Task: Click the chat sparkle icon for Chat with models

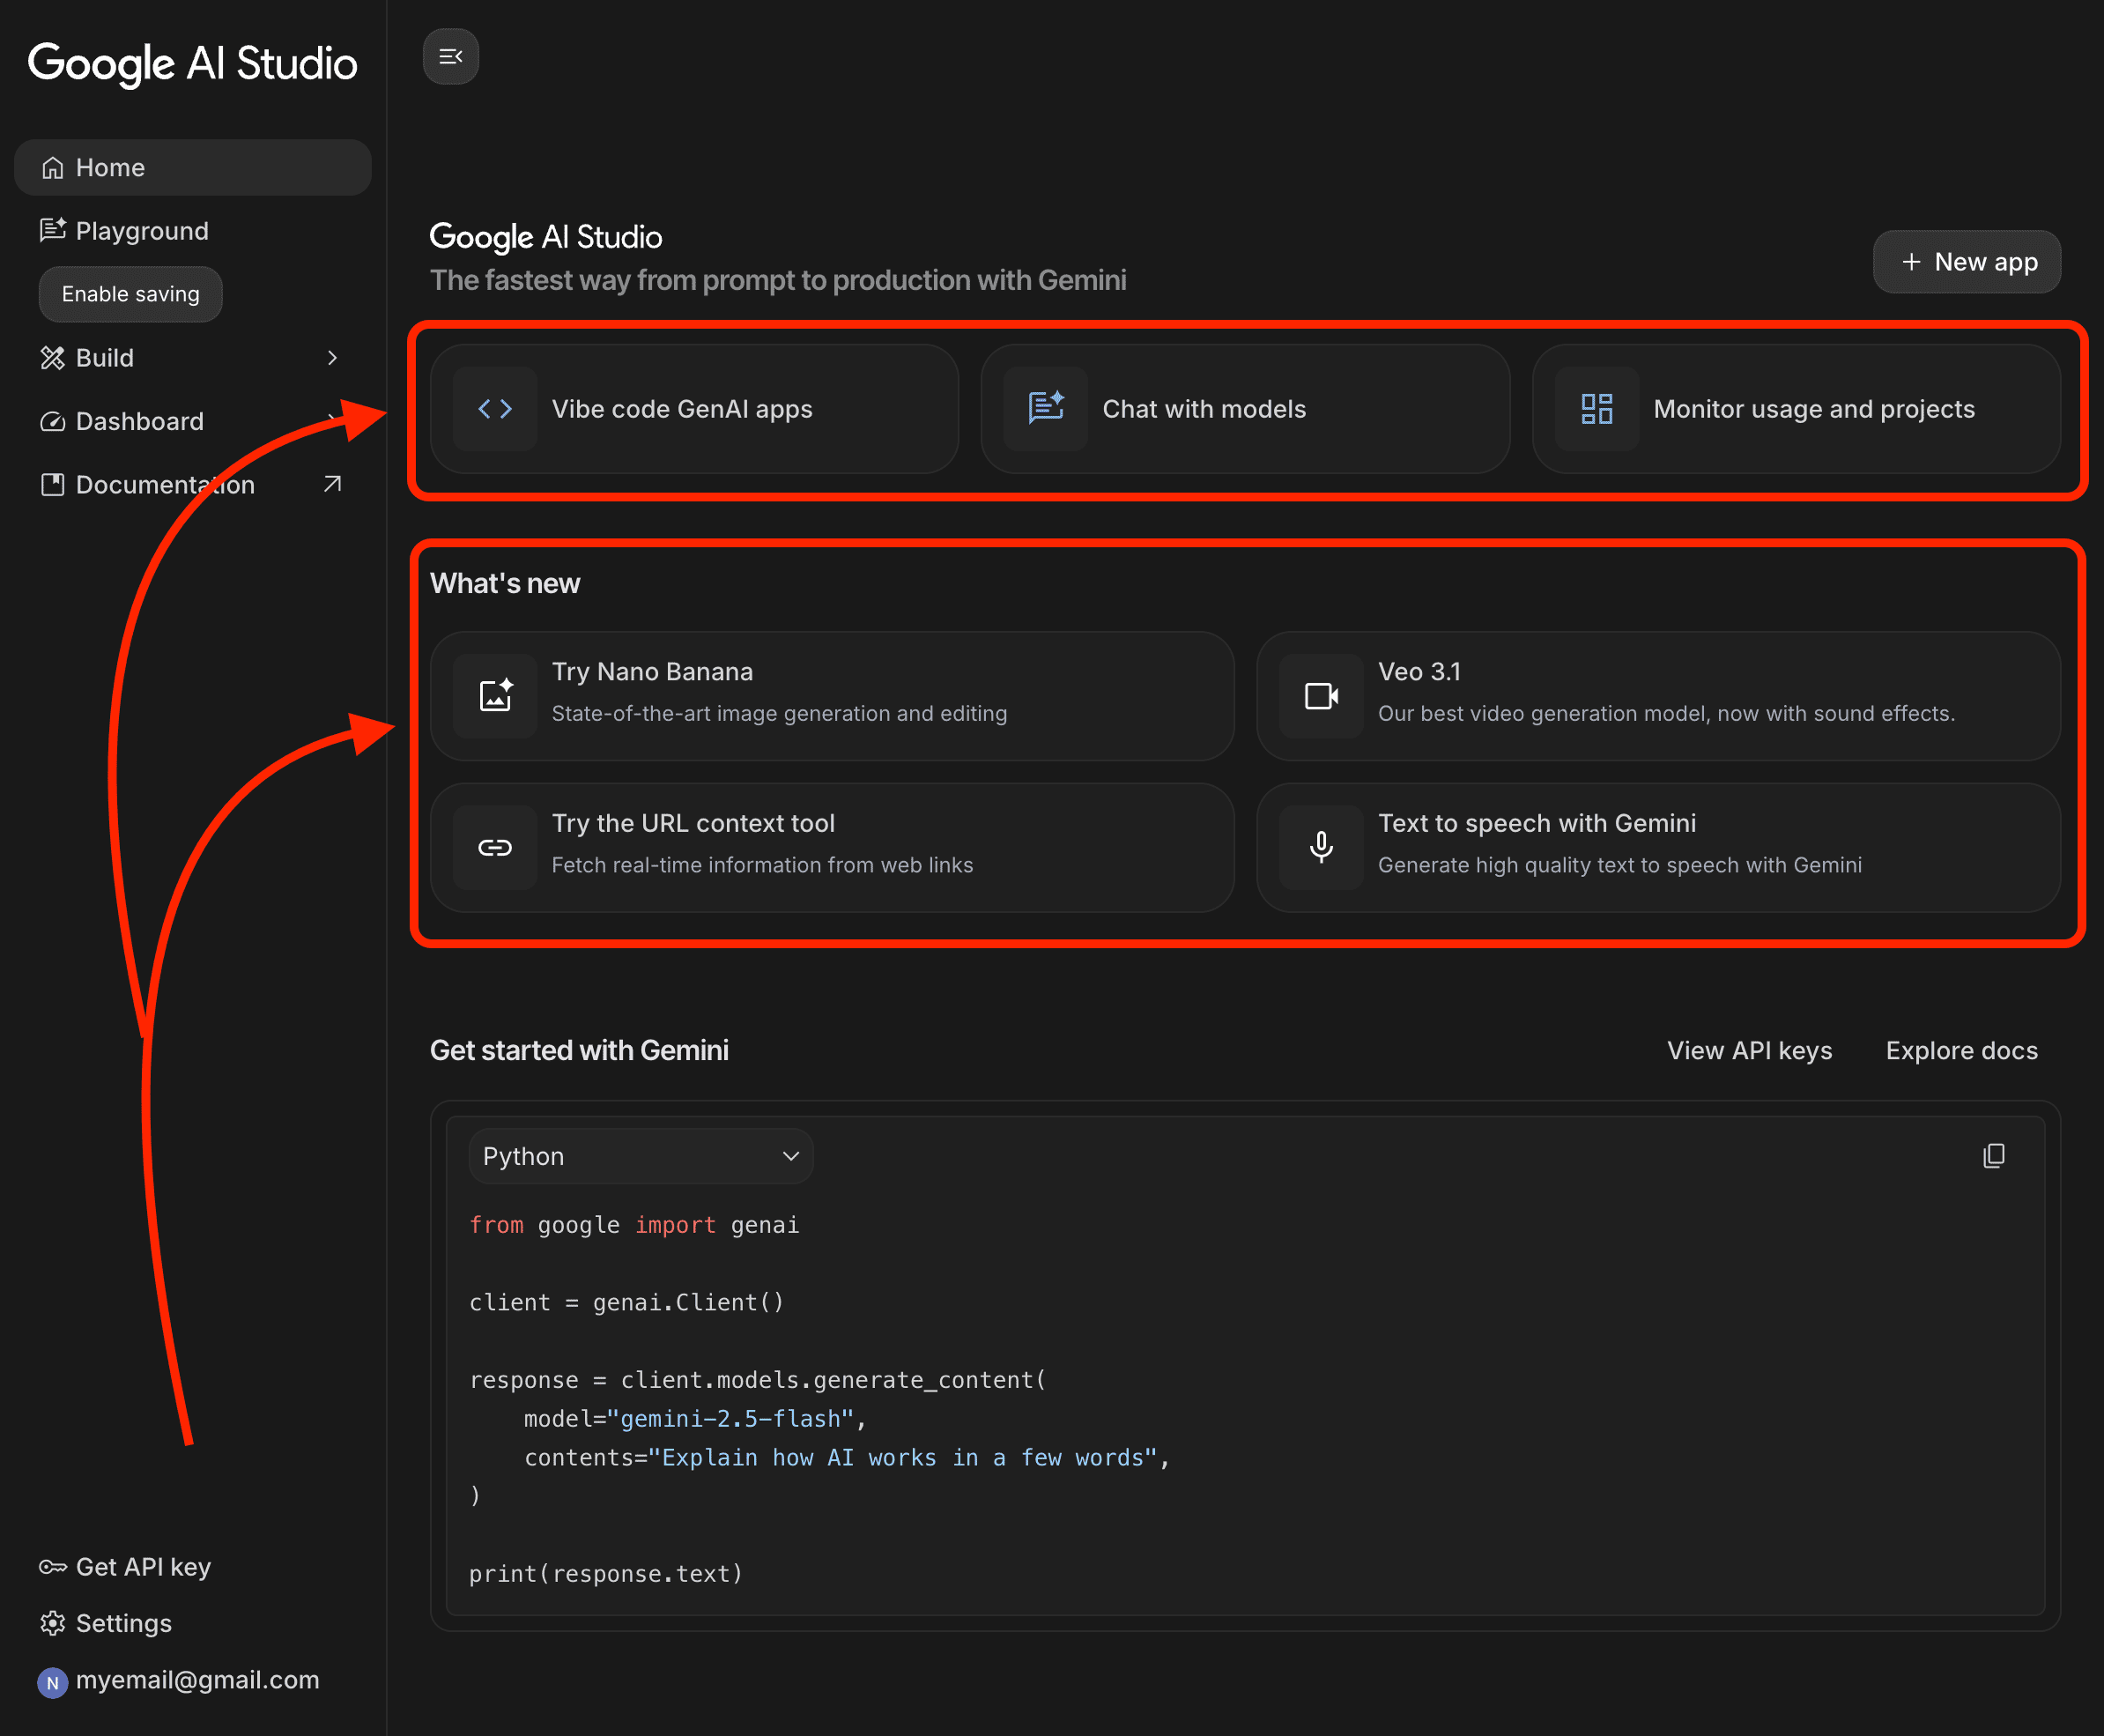Action: 1046,409
